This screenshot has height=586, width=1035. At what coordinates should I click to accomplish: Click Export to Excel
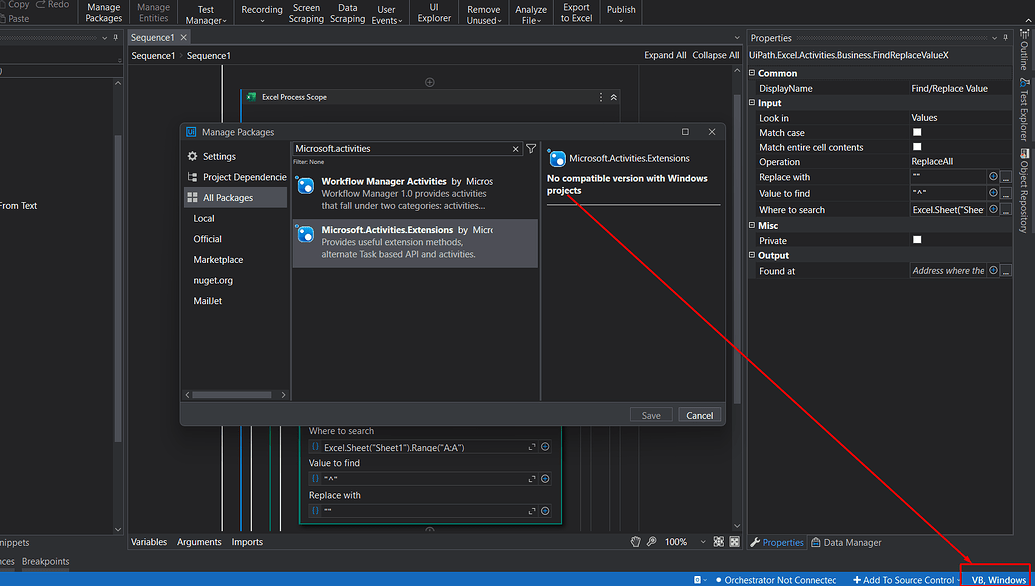click(577, 12)
